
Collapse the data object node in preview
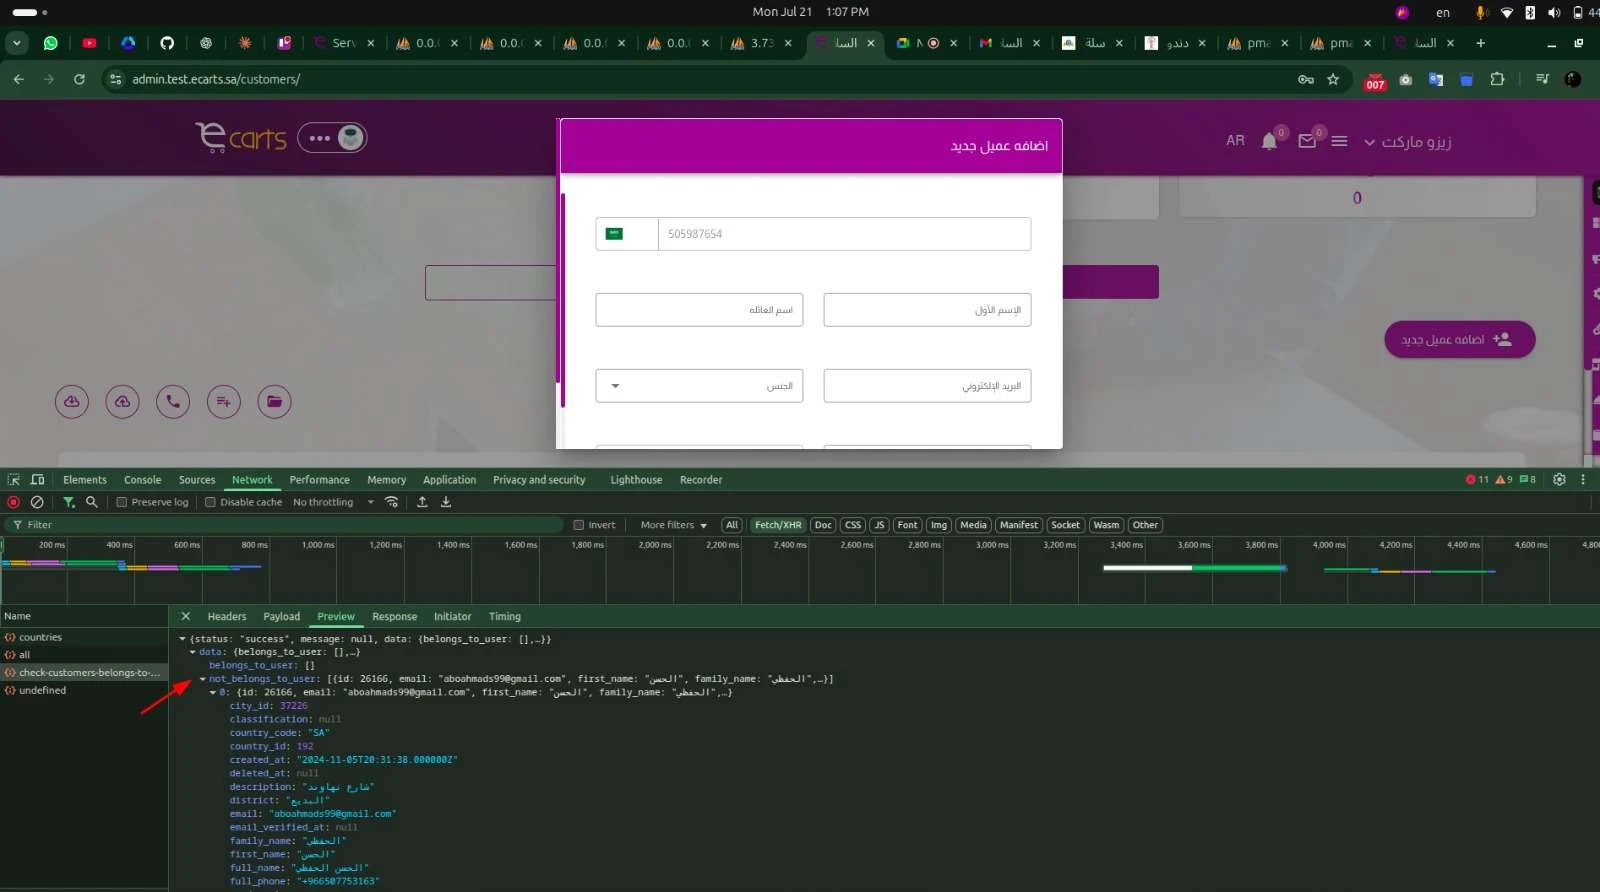193,652
